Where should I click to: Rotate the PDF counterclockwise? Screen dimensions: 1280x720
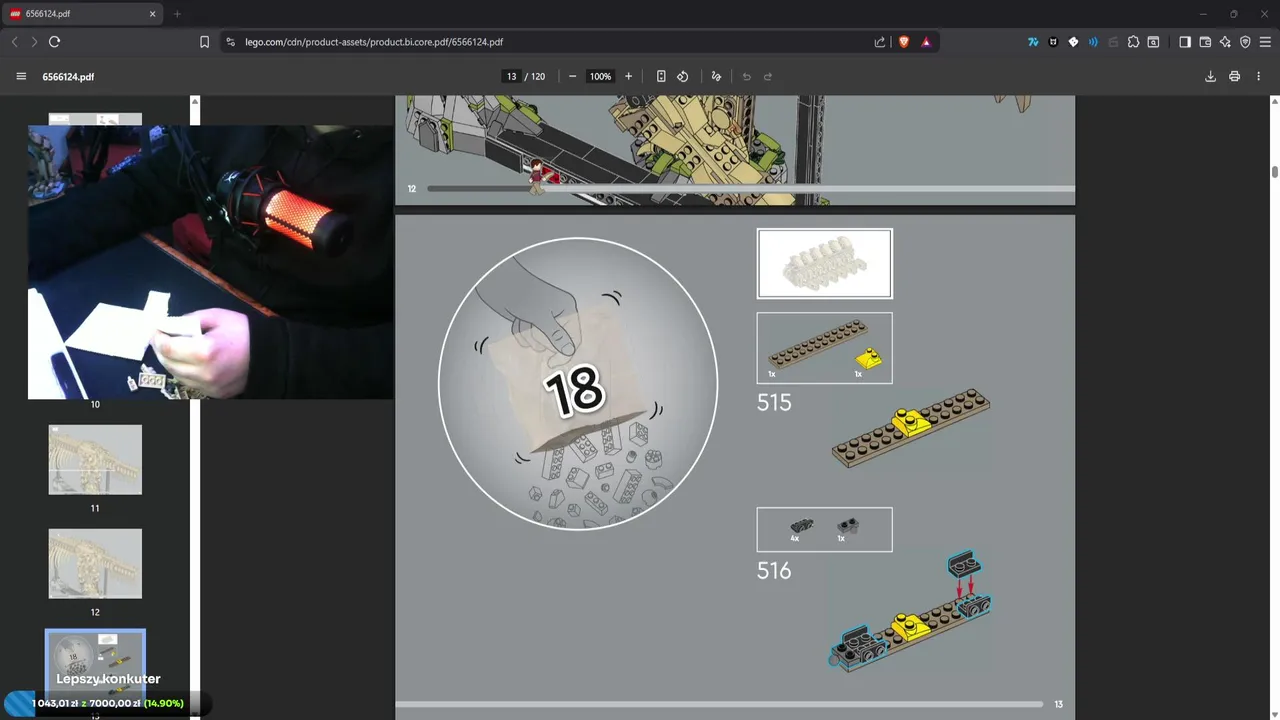pyautogui.click(x=683, y=76)
